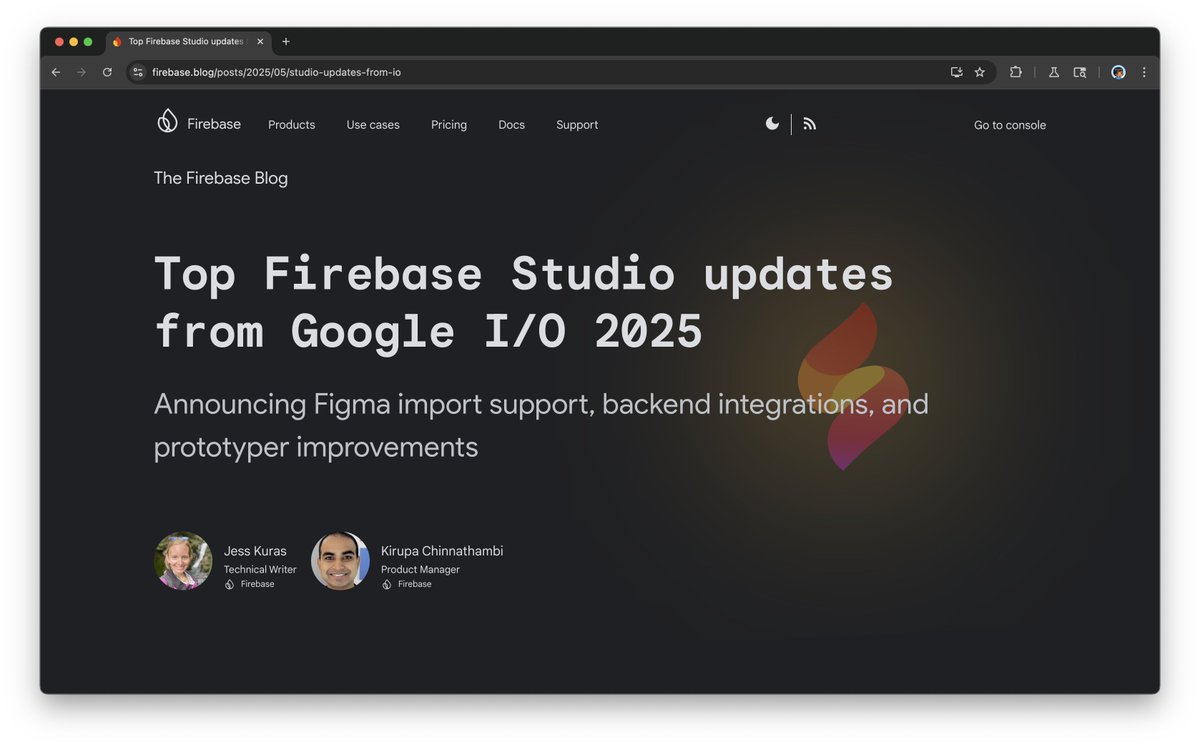This screenshot has width=1200, height=747.
Task: Click the browser forward arrow
Action: click(82, 72)
